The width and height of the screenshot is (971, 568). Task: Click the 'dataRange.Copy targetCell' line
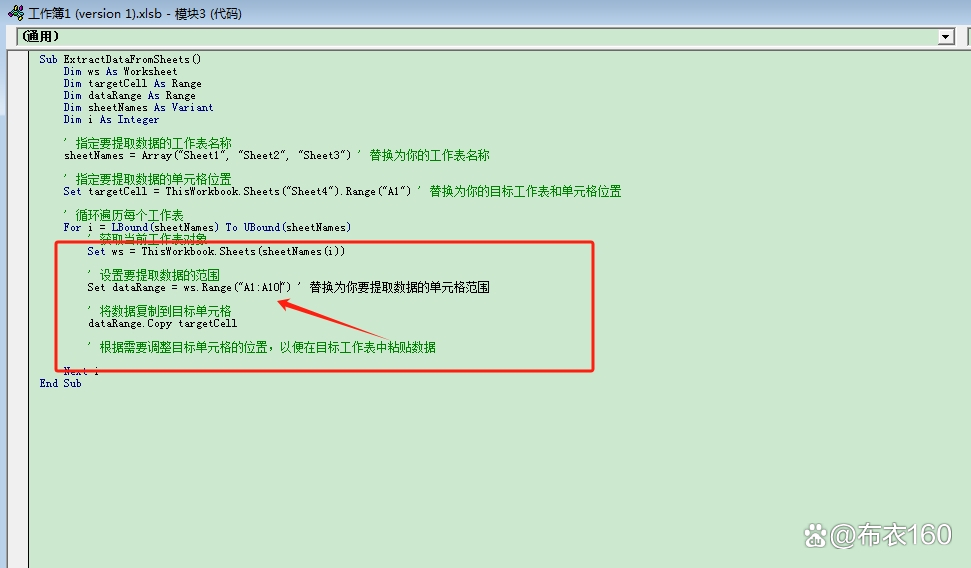click(x=162, y=323)
